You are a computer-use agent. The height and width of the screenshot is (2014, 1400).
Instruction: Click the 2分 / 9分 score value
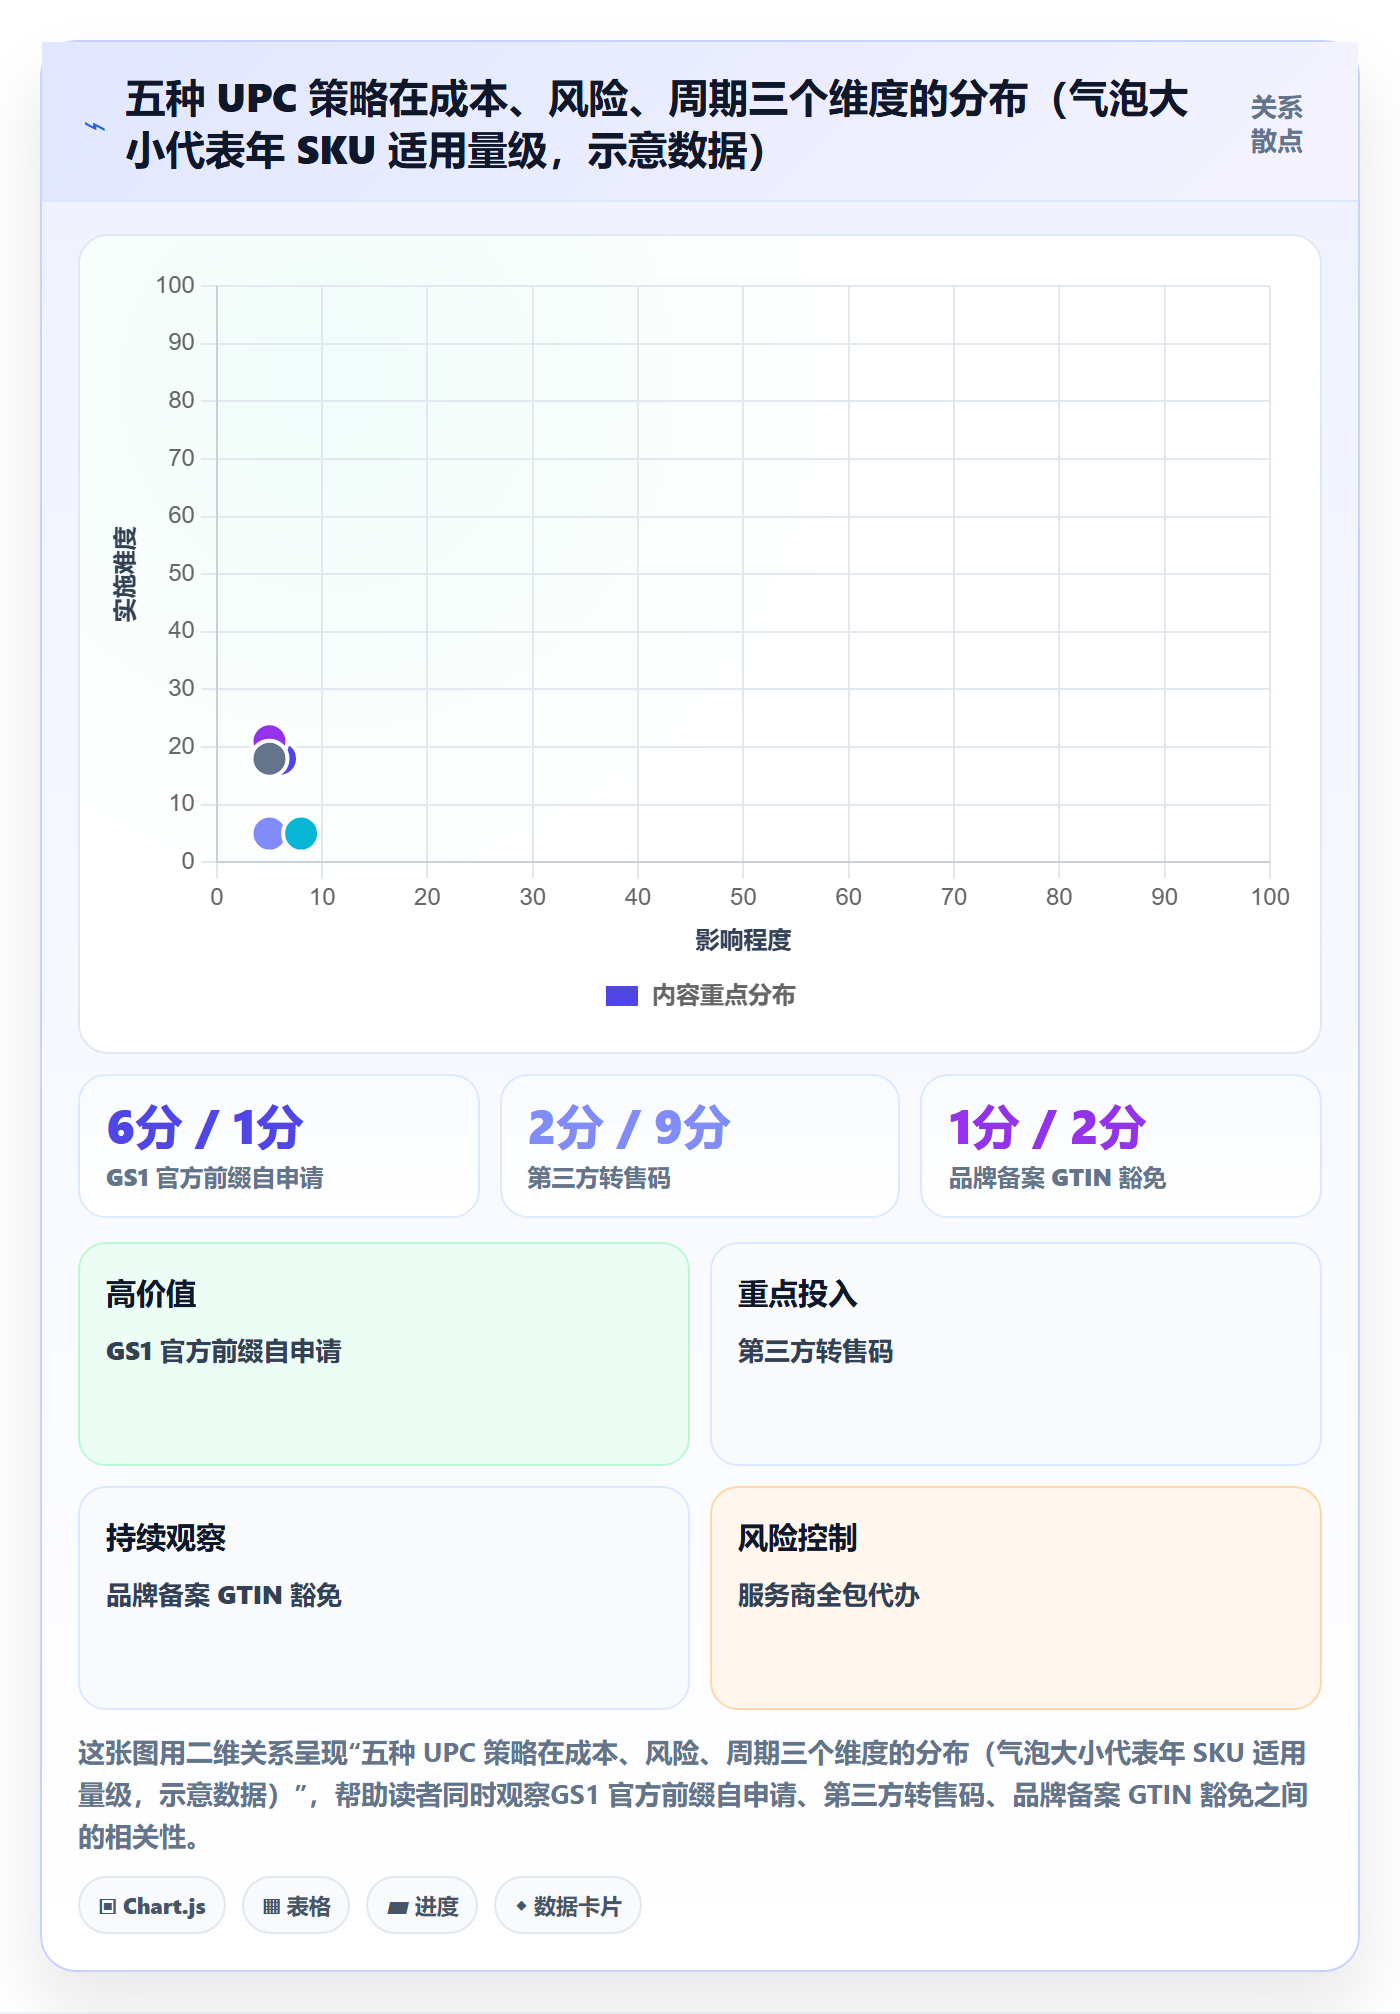click(x=629, y=1128)
